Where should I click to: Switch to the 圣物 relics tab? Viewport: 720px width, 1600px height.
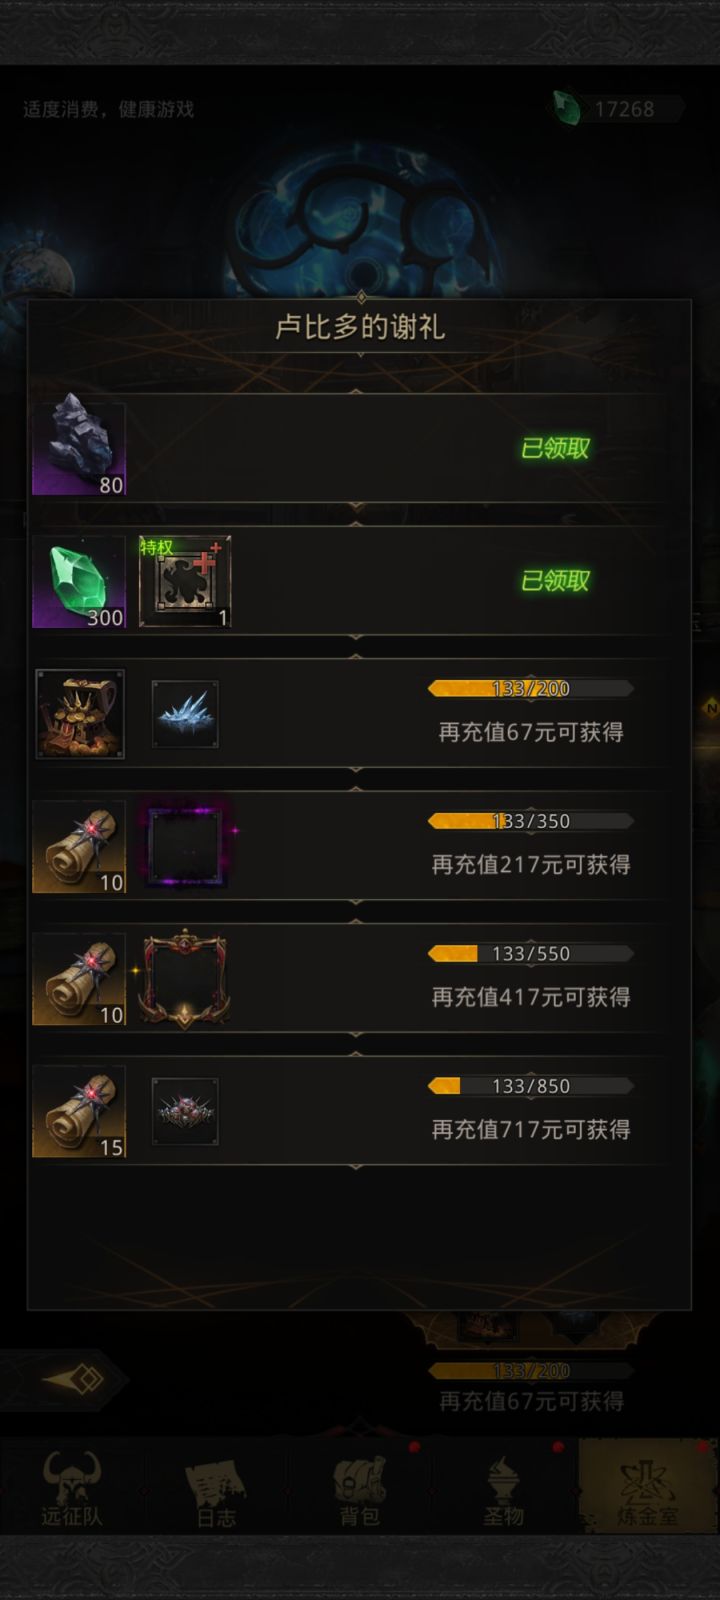click(x=504, y=1488)
